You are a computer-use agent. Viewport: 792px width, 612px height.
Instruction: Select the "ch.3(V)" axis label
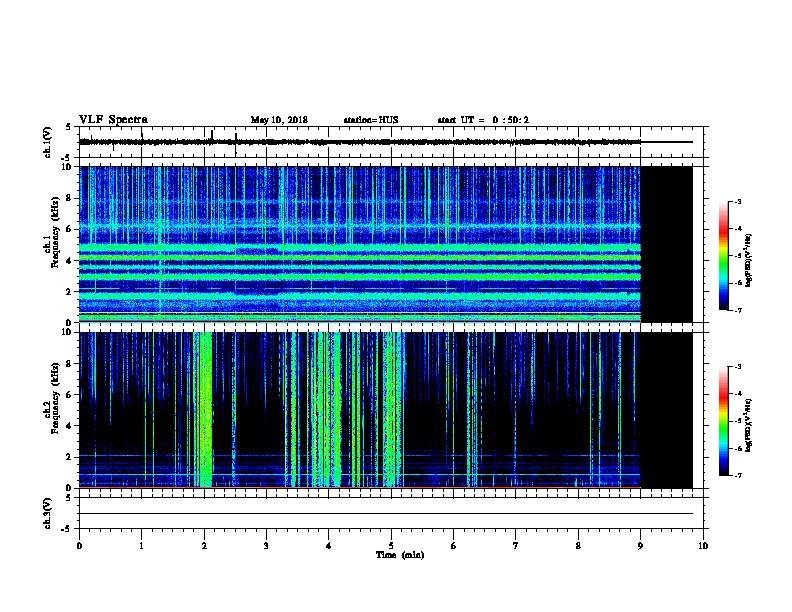pos(48,513)
